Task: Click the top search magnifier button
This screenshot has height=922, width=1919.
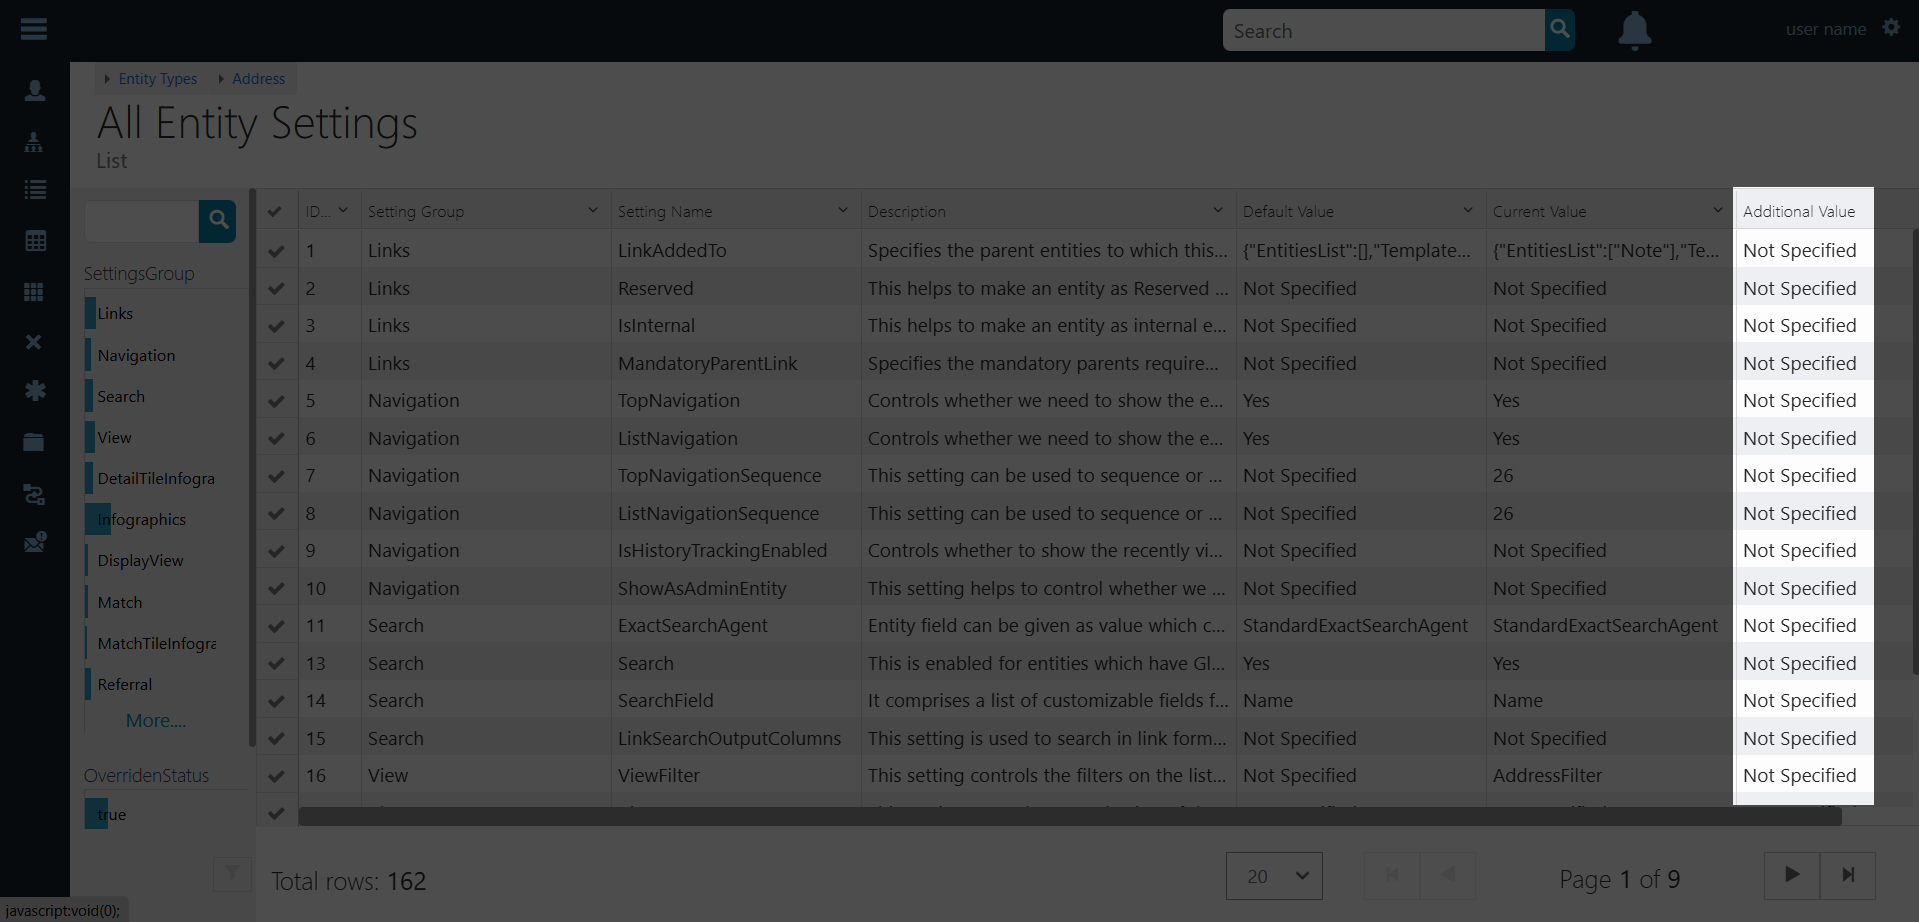Action: (x=1559, y=30)
